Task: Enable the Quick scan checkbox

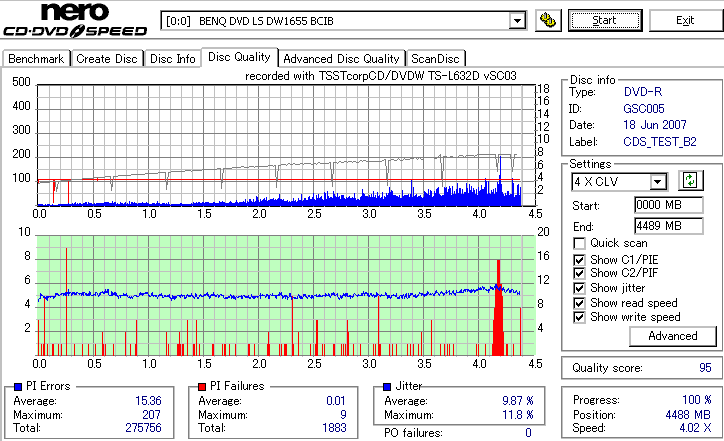Action: (579, 243)
